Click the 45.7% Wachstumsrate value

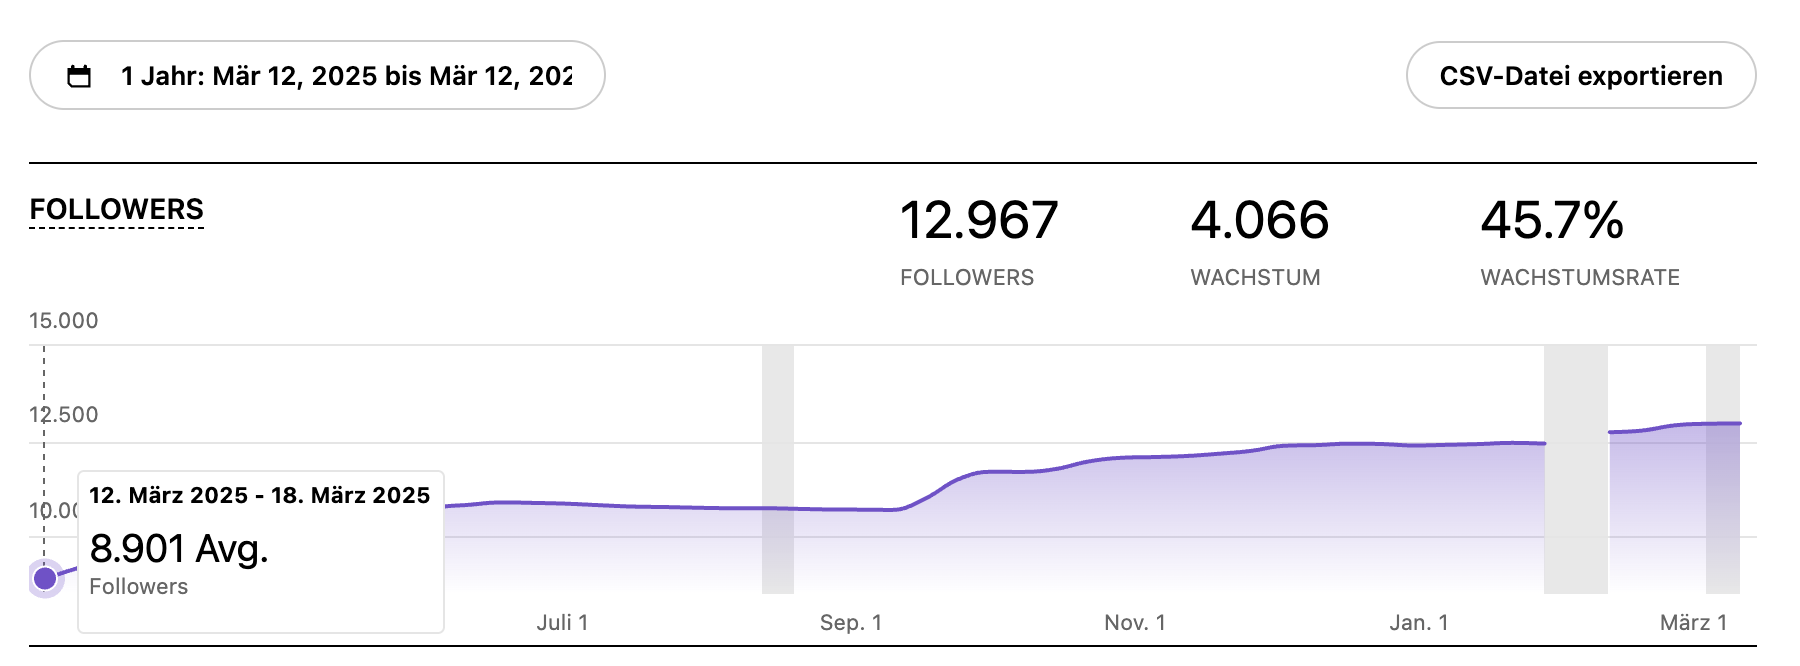1551,221
